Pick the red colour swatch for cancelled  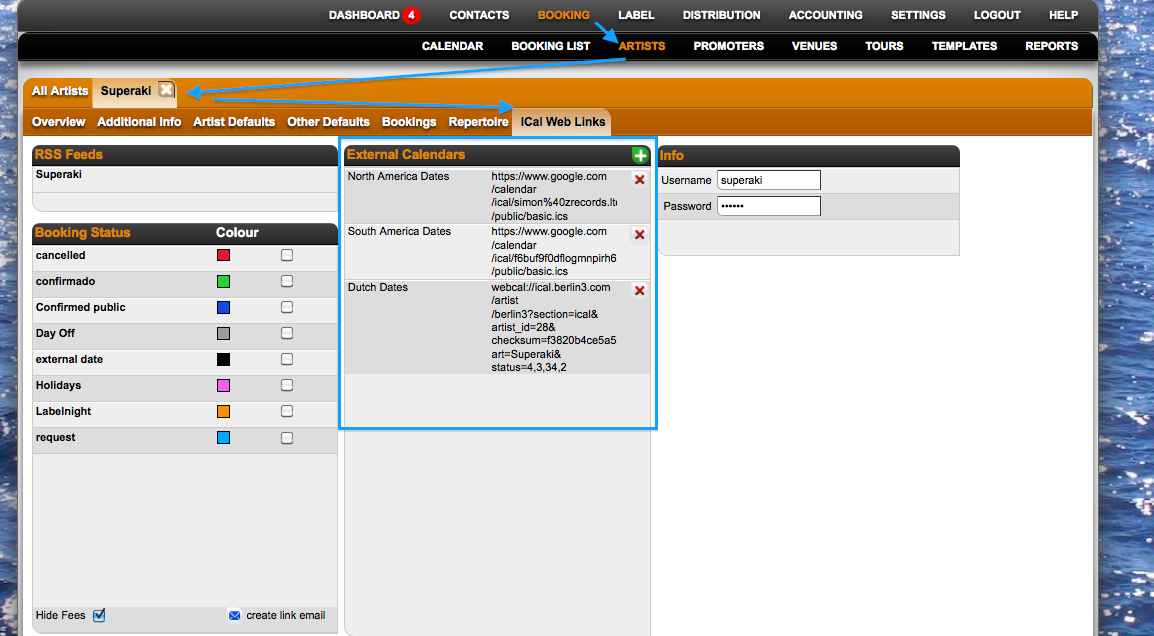click(224, 255)
